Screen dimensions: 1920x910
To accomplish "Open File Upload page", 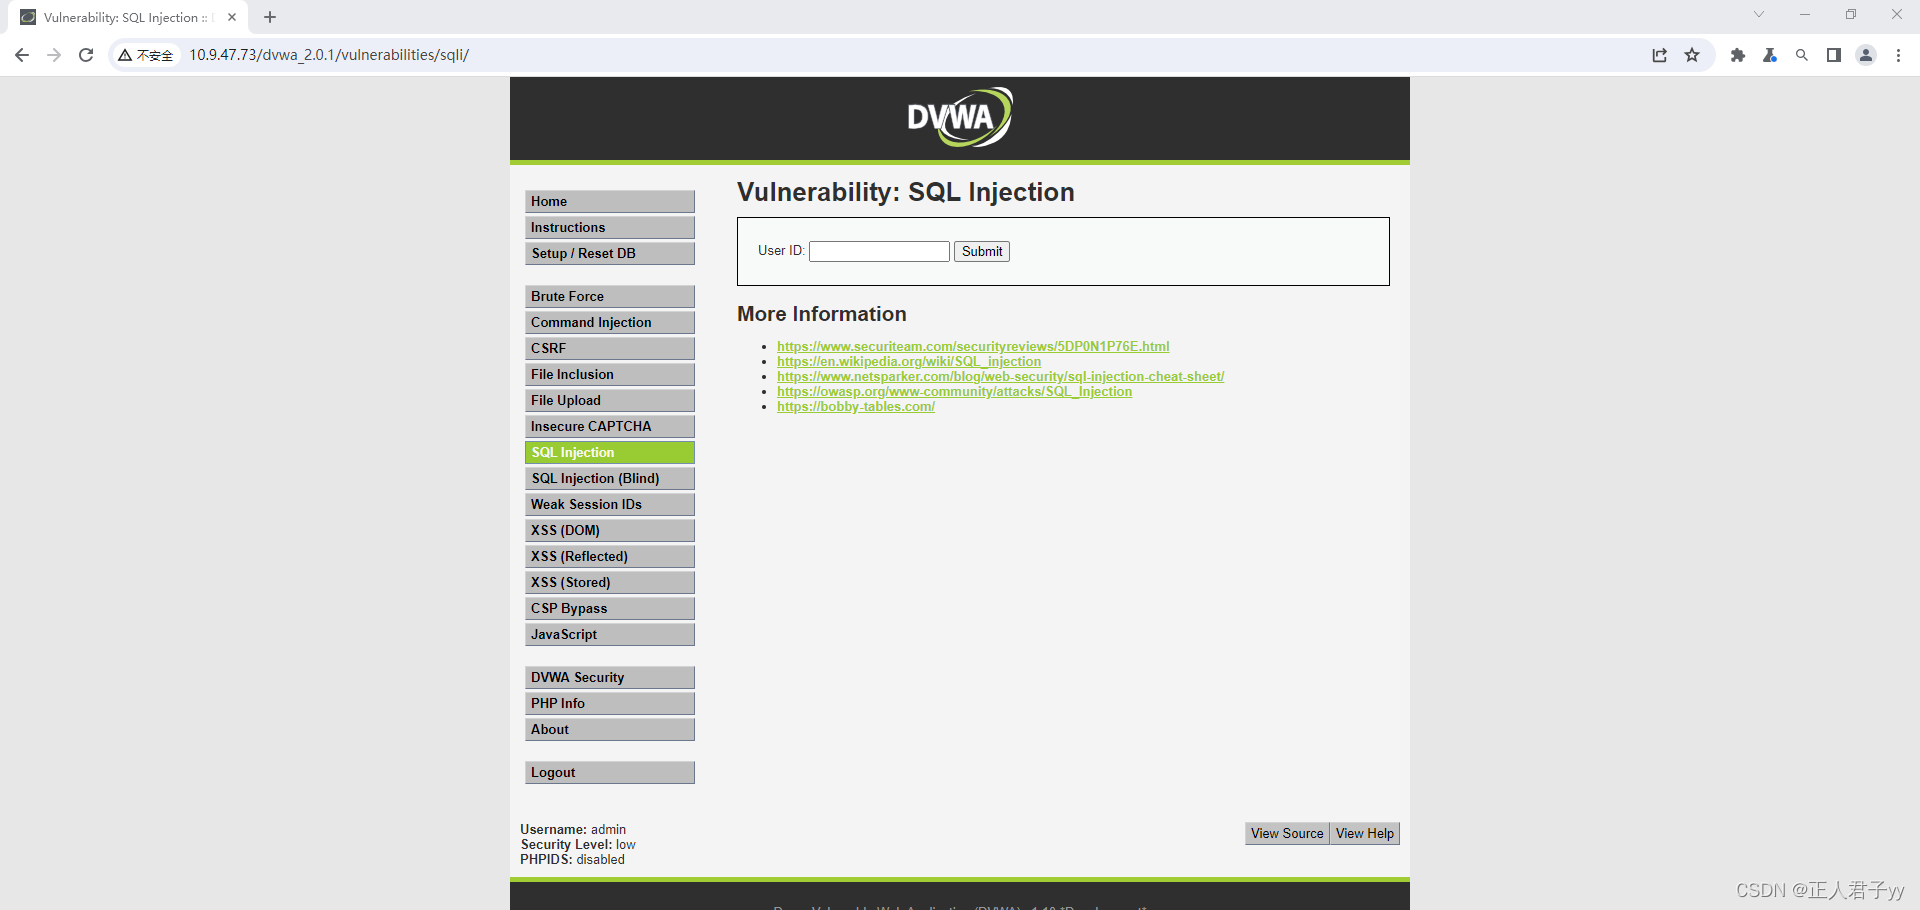I will (610, 400).
